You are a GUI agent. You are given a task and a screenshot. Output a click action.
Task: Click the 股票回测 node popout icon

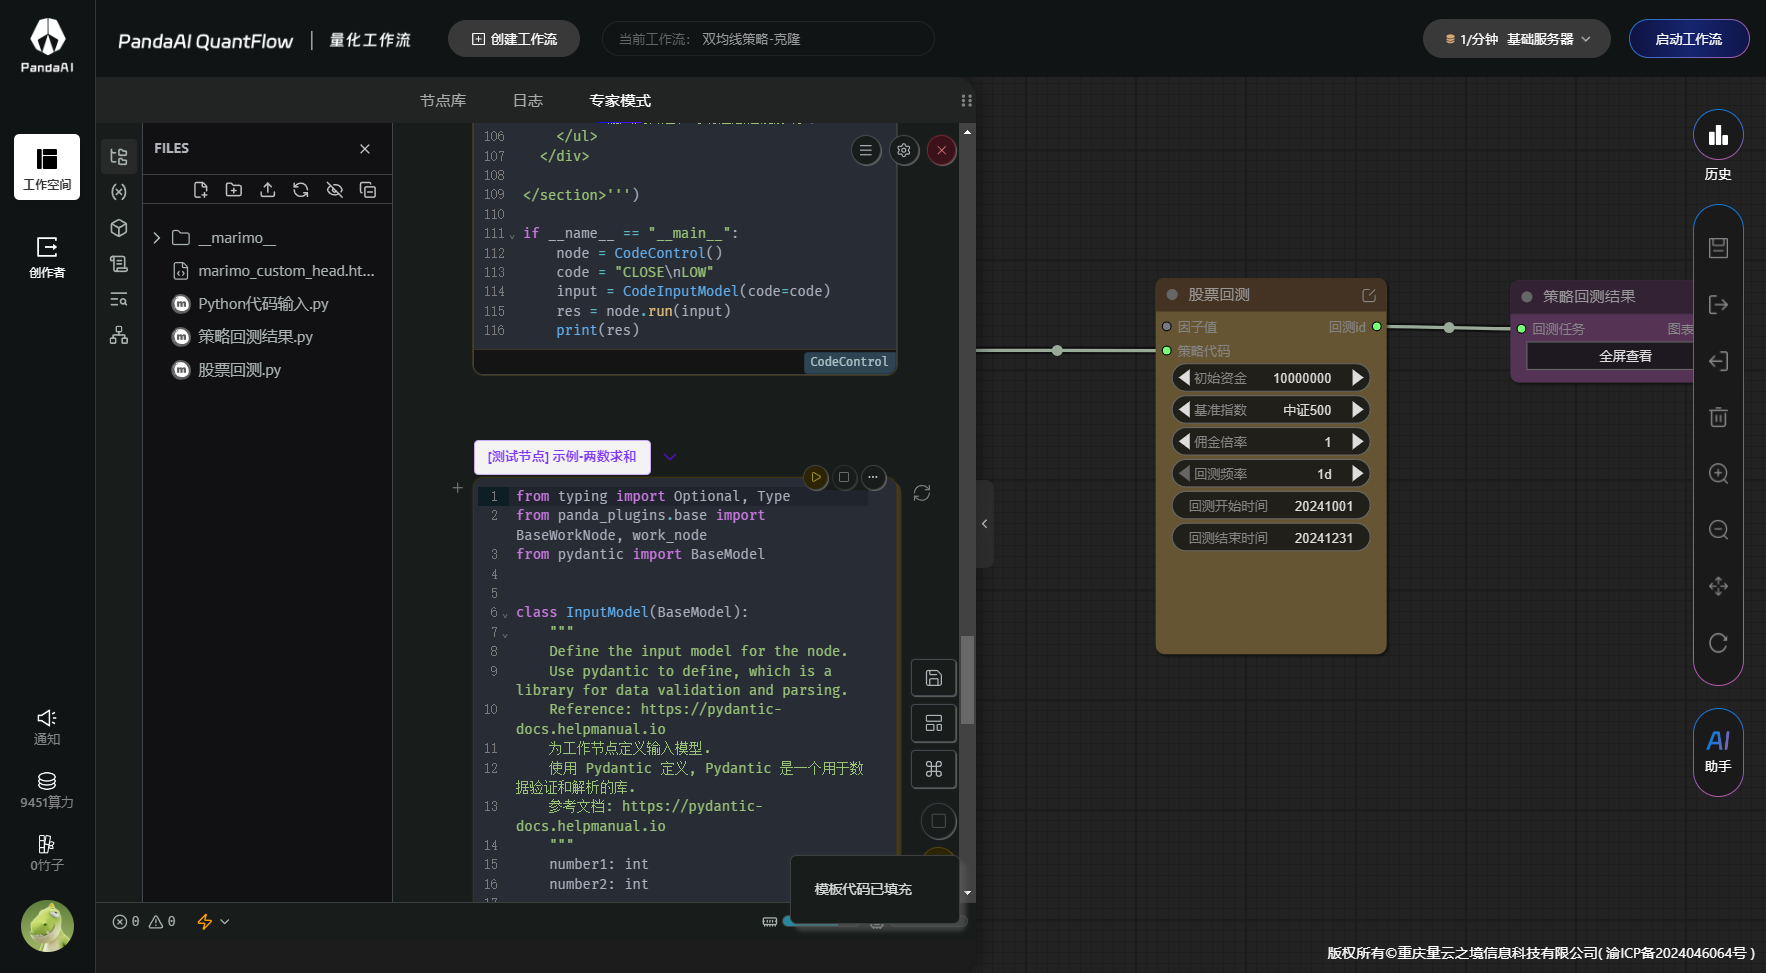tap(1369, 295)
